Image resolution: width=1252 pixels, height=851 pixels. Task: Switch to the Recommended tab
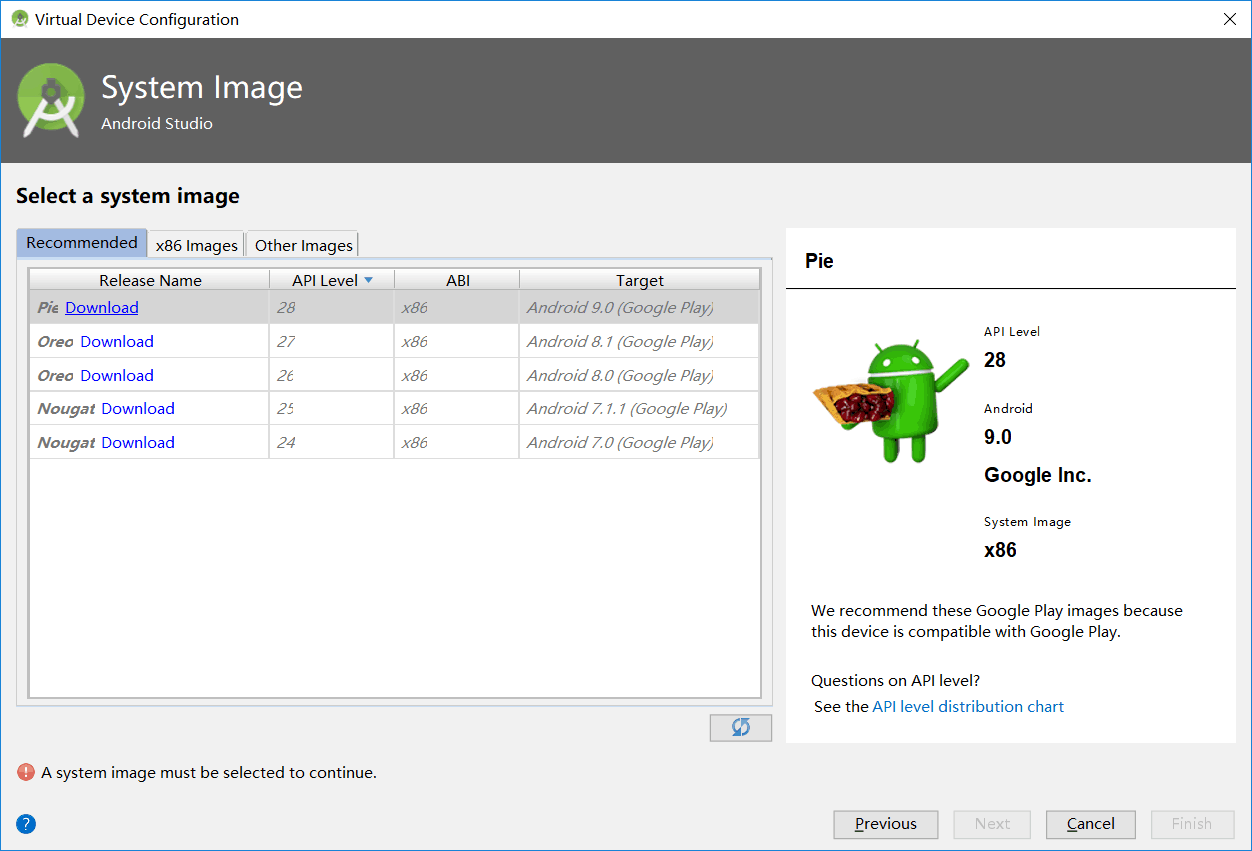point(82,243)
